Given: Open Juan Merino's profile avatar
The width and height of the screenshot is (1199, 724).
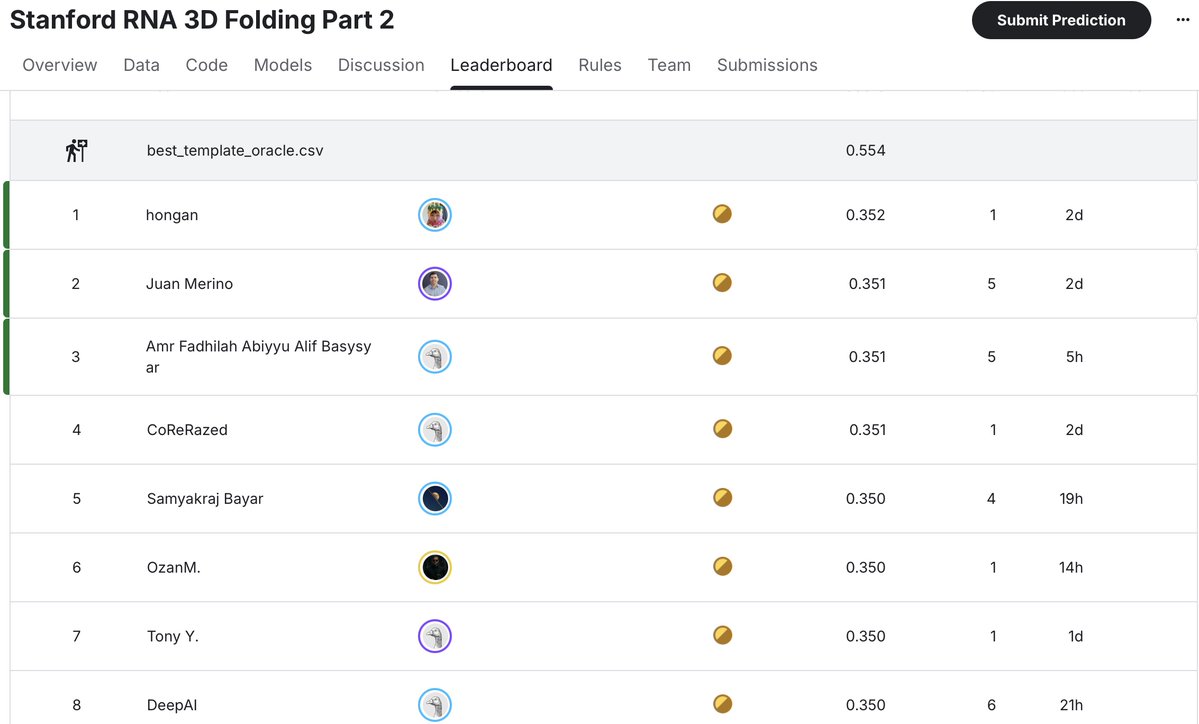Looking at the screenshot, I should tap(434, 284).
